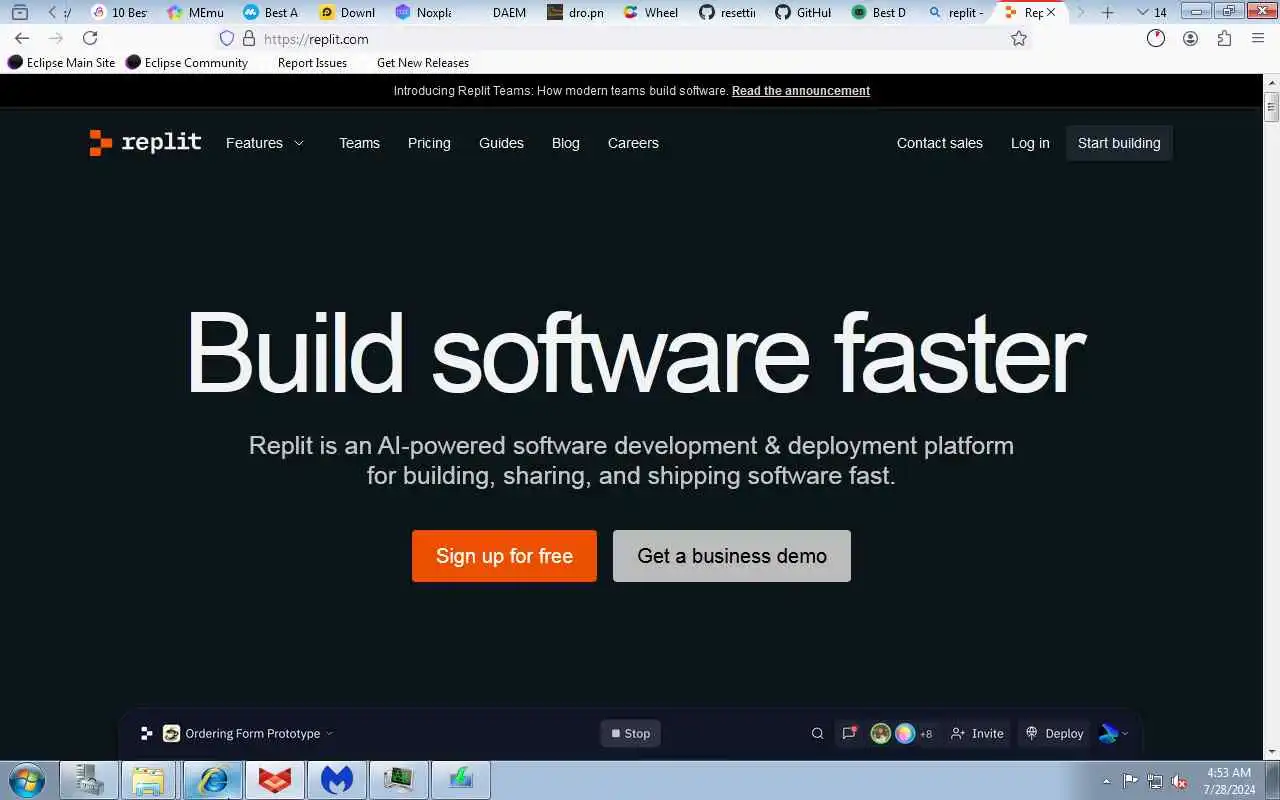Click the Show desktop strip at taskbar end
Viewport: 1280px width, 800px height.
(1273, 780)
